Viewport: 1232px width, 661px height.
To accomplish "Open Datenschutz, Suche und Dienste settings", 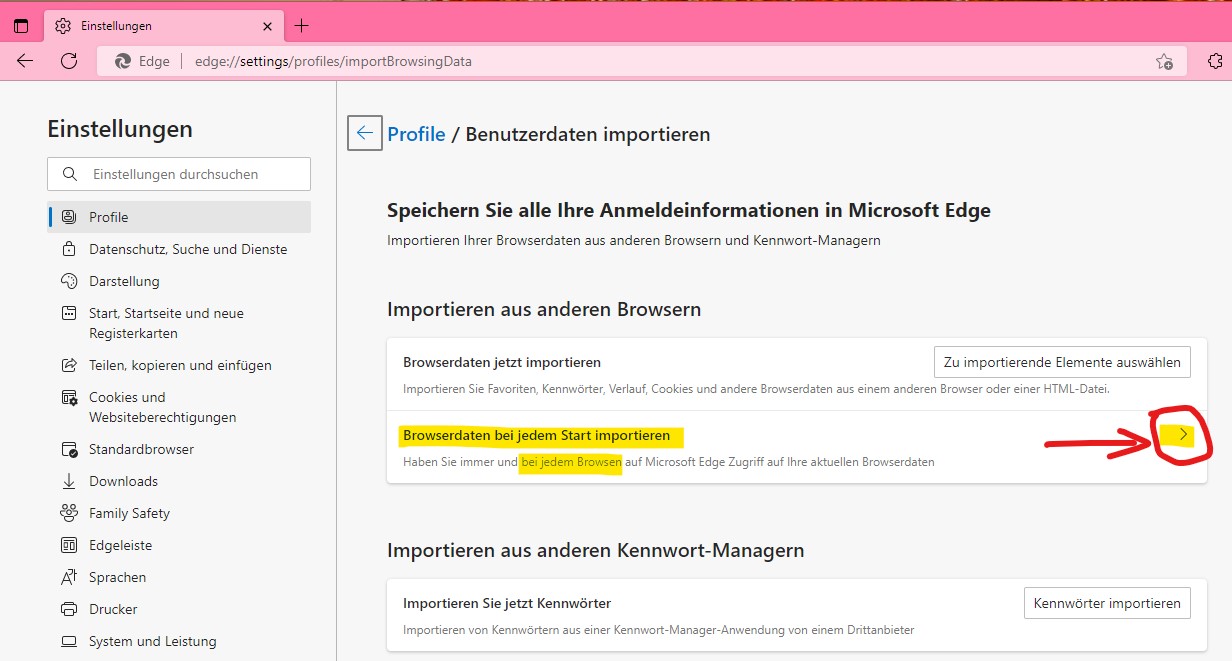I will tap(187, 249).
